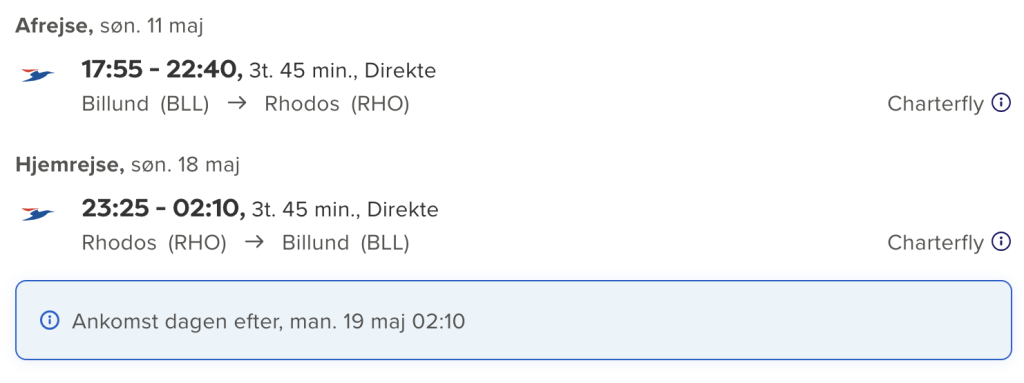Click the info icon in arrival notice box
Image resolution: width=1024 pixels, height=383 pixels.
coord(50,320)
